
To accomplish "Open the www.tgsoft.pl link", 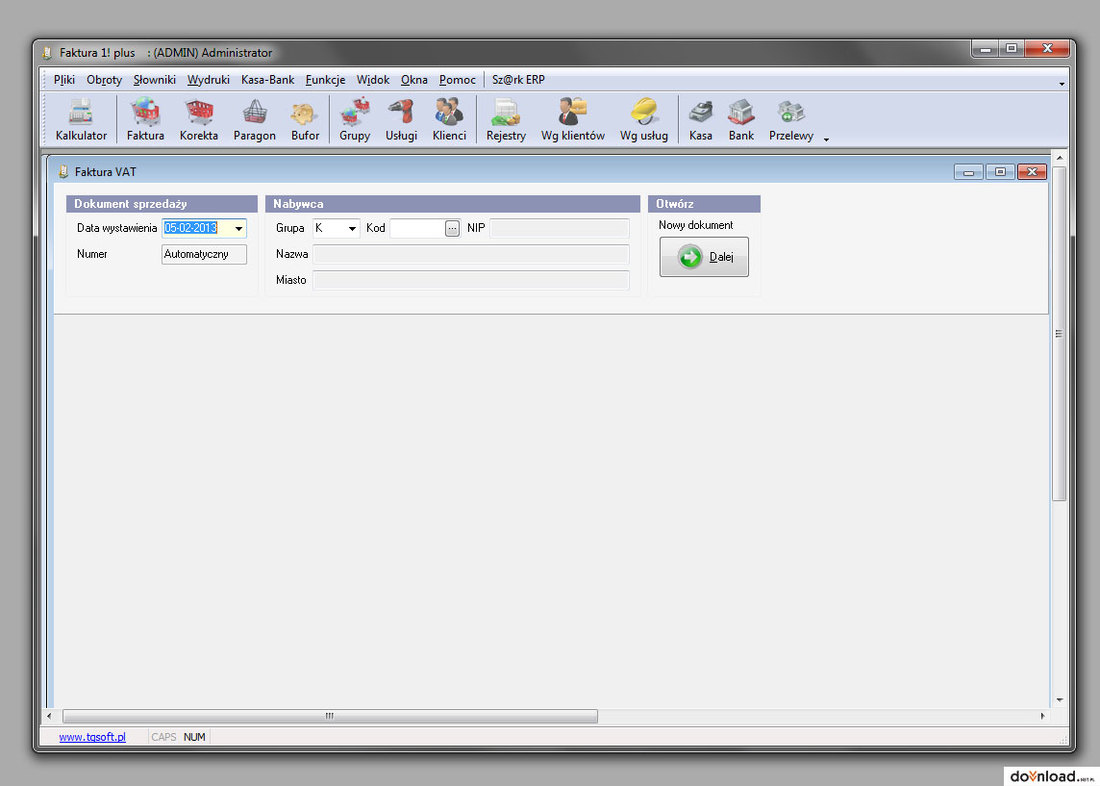I will (x=92, y=737).
